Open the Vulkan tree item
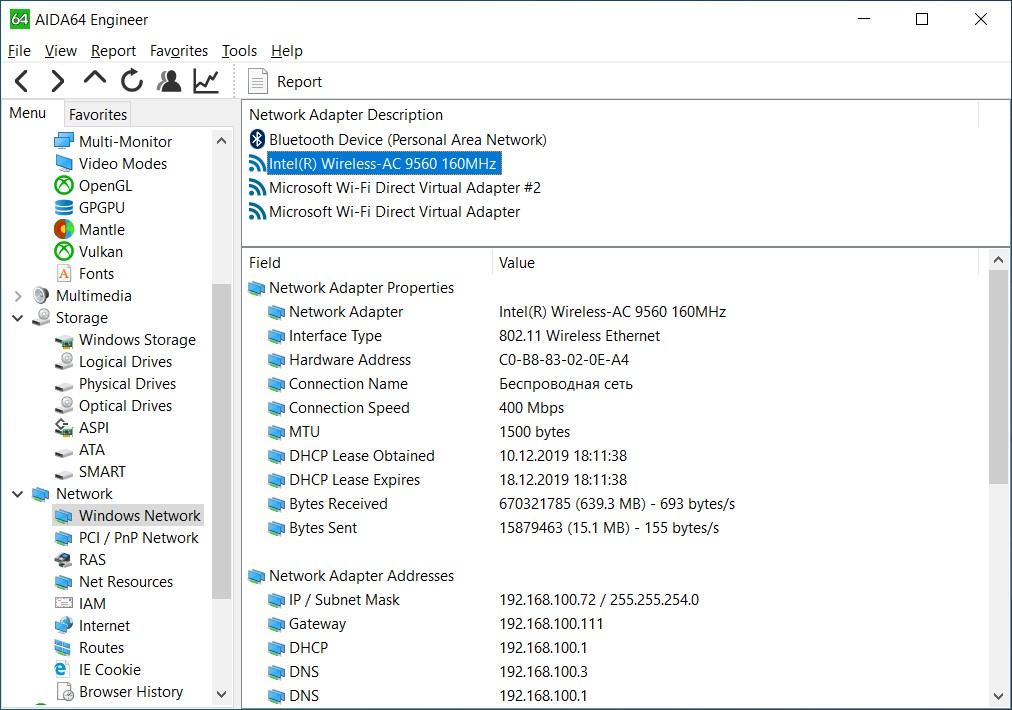The image size is (1012, 710). point(100,252)
